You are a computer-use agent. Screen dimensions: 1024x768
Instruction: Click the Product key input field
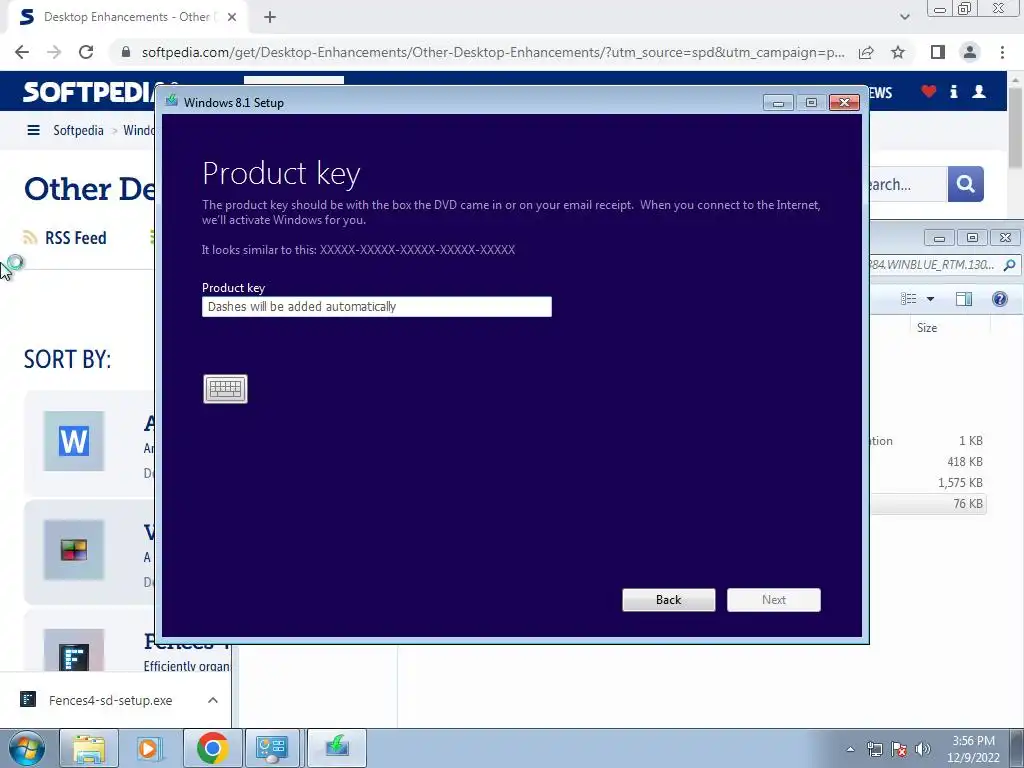tap(377, 307)
